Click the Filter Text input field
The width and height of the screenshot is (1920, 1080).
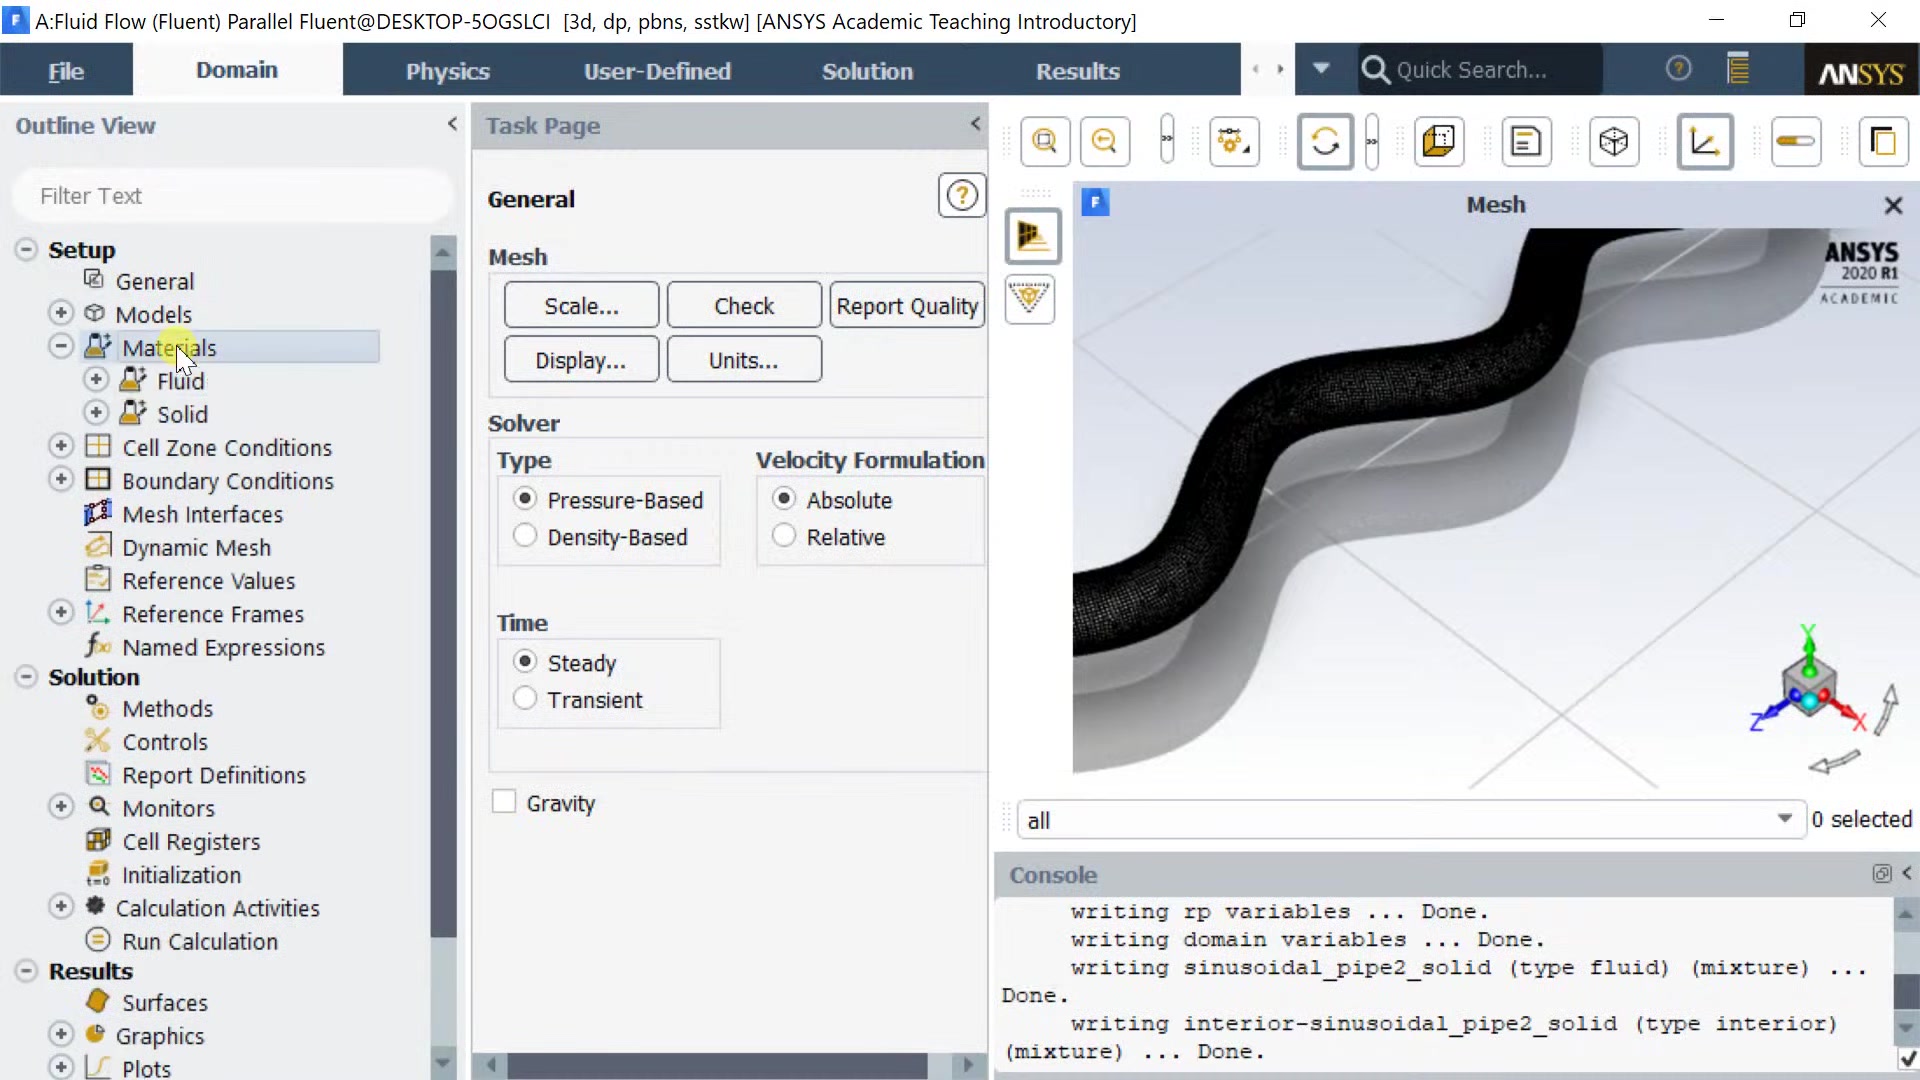pyautogui.click(x=232, y=196)
